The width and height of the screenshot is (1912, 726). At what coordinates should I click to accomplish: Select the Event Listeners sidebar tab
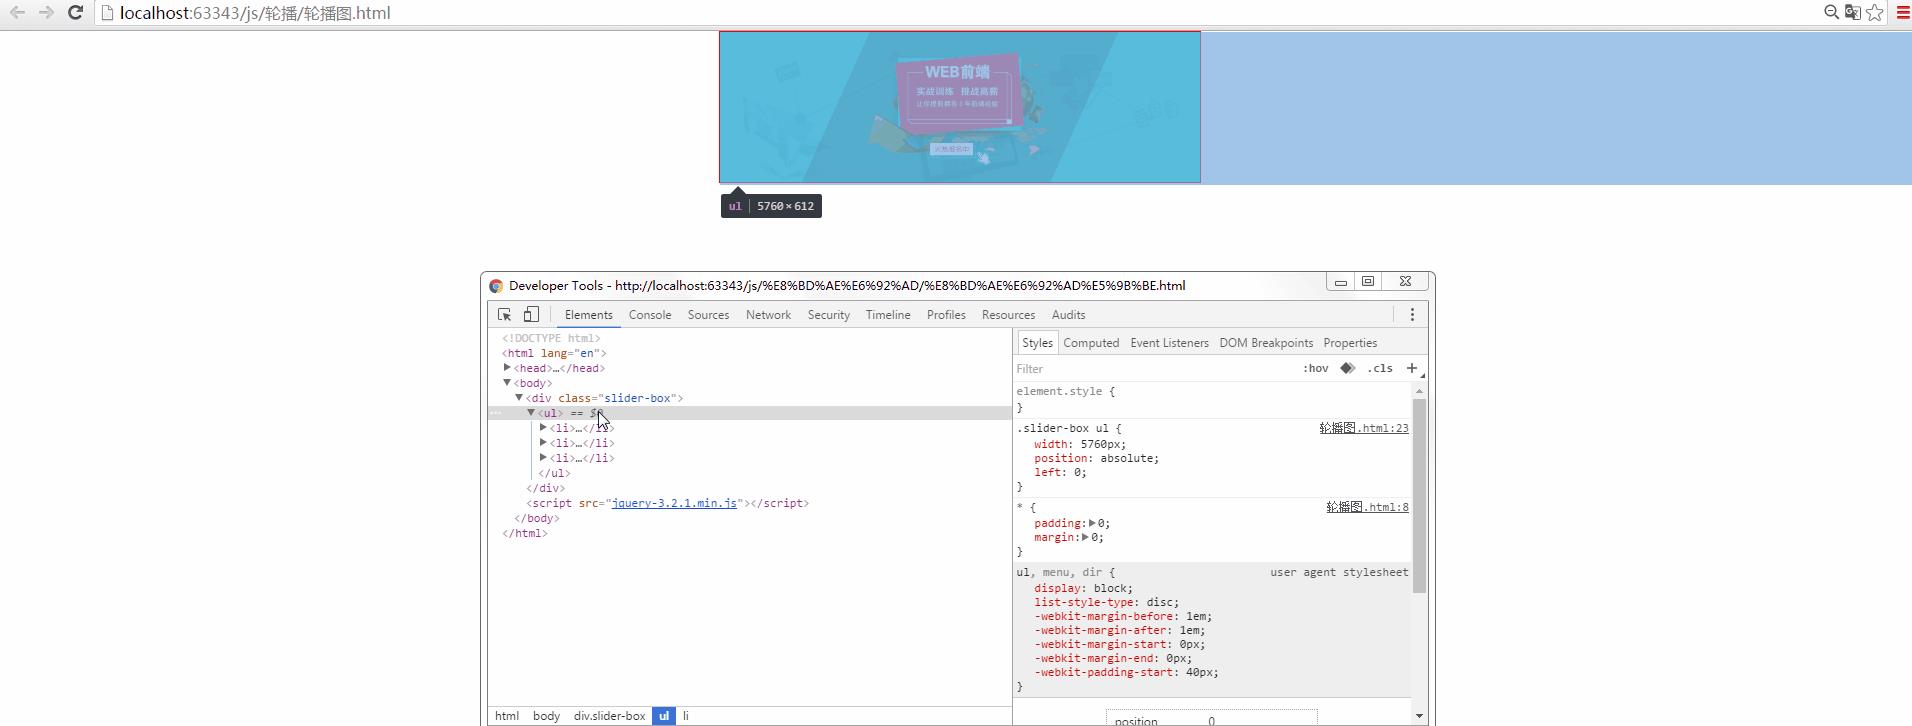click(x=1169, y=342)
